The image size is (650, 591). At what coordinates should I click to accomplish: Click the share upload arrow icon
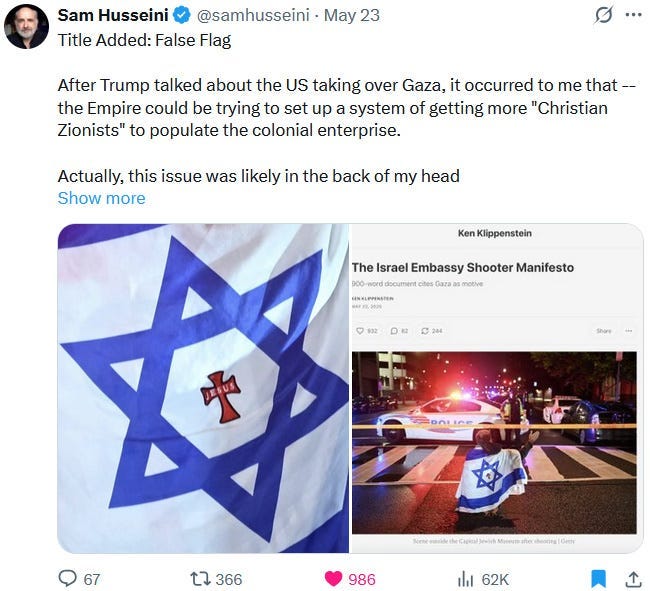(x=633, y=579)
